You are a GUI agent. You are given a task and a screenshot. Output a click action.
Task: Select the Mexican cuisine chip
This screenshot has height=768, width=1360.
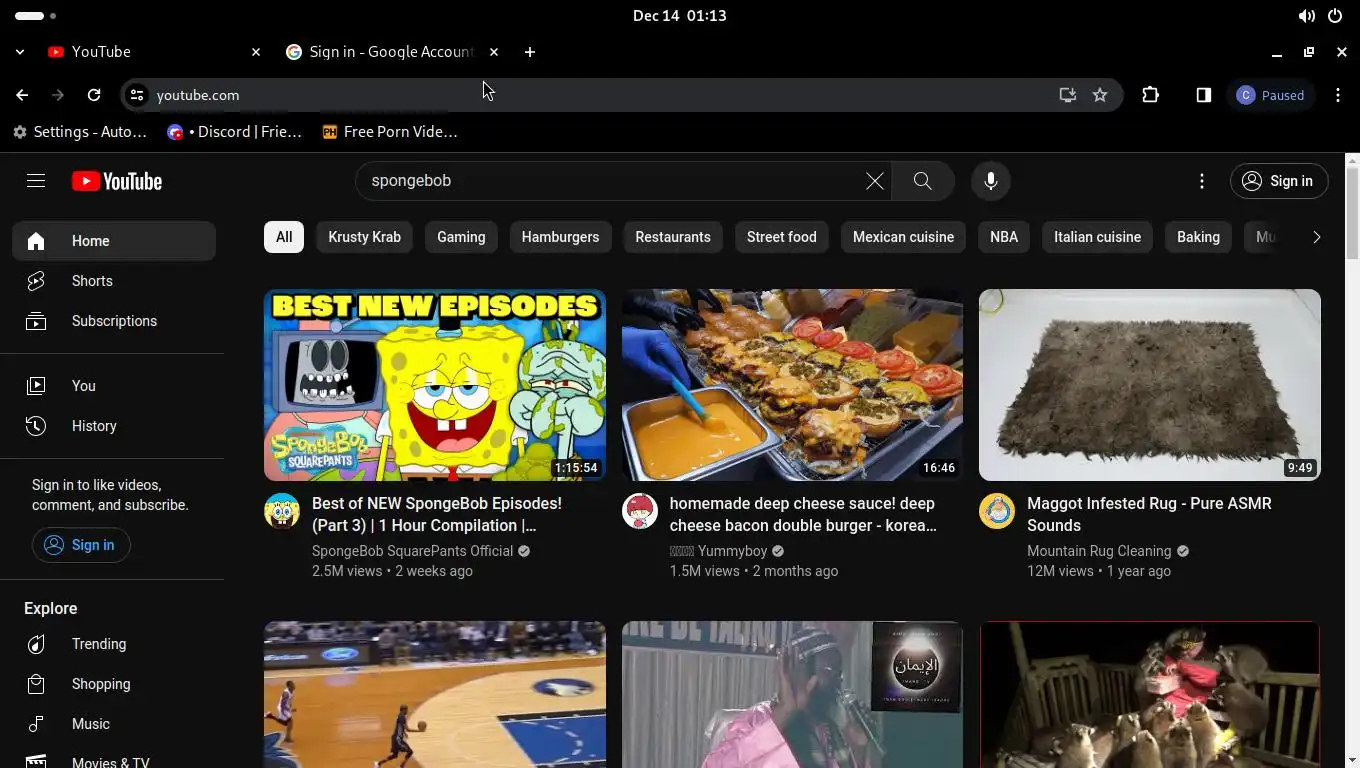[903, 237]
